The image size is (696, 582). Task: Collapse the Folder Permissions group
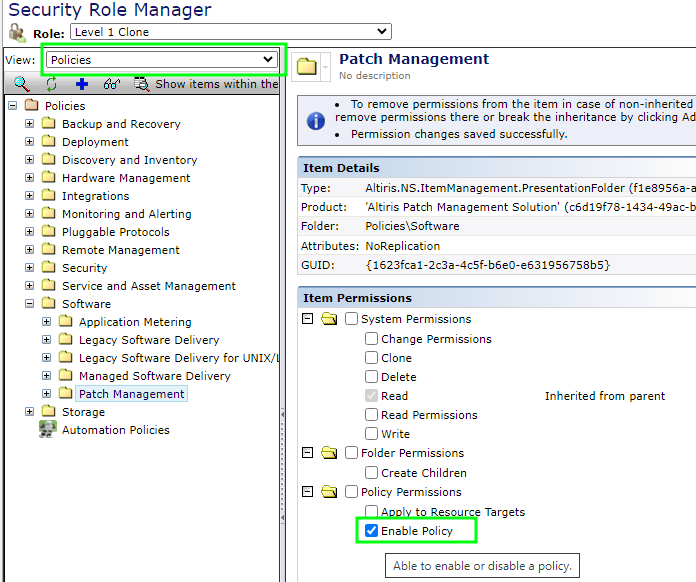(308, 452)
